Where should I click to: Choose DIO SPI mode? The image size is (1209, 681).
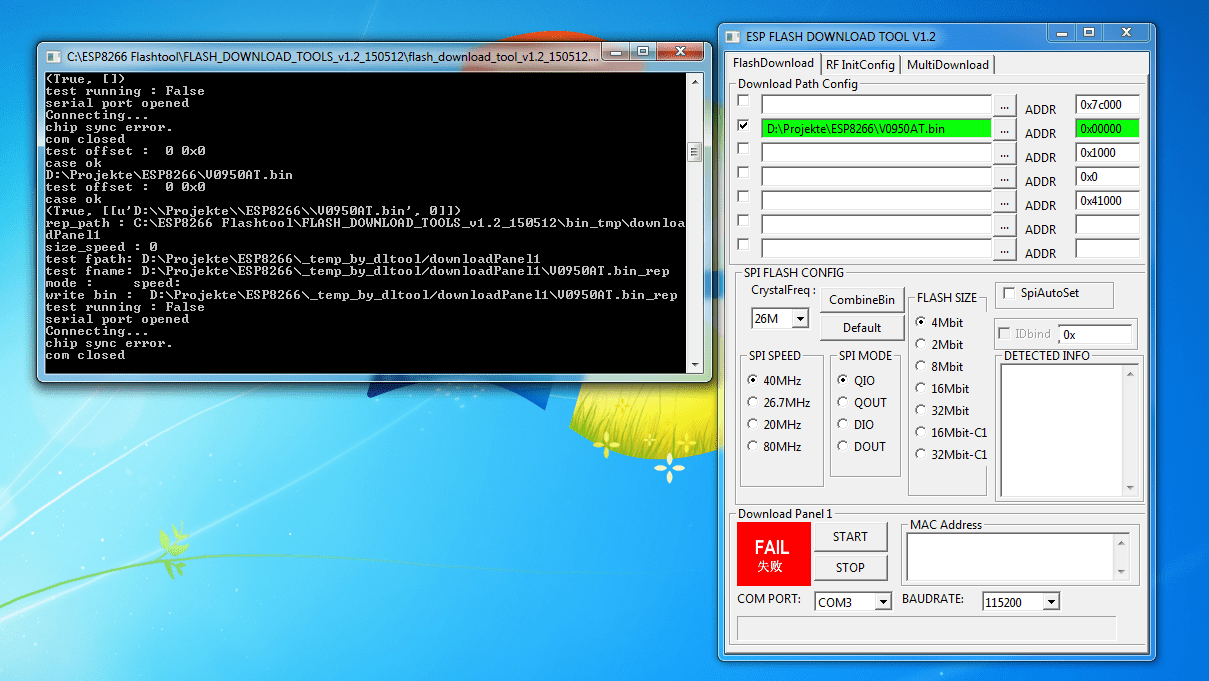tap(843, 424)
